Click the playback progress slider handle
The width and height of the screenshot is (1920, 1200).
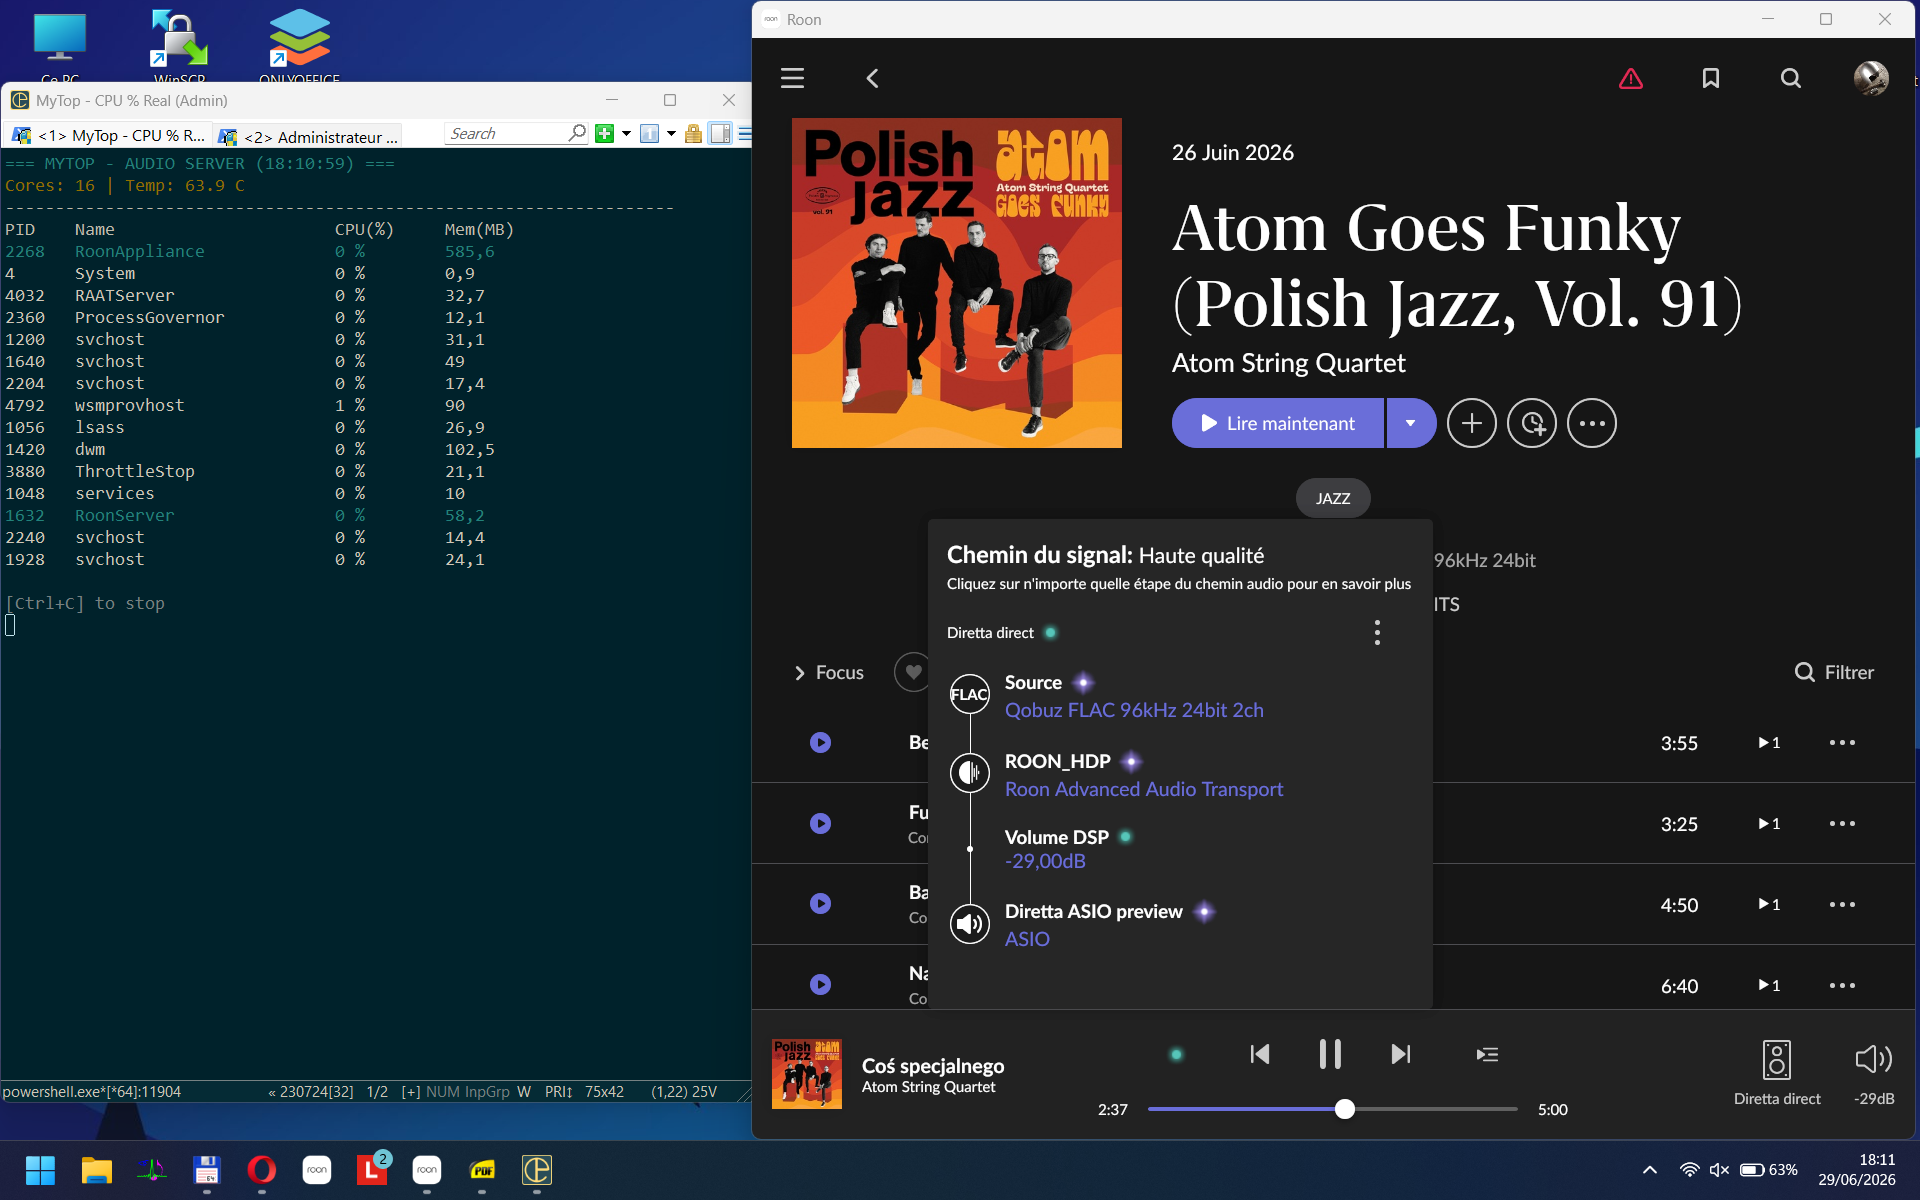[x=1345, y=1109]
